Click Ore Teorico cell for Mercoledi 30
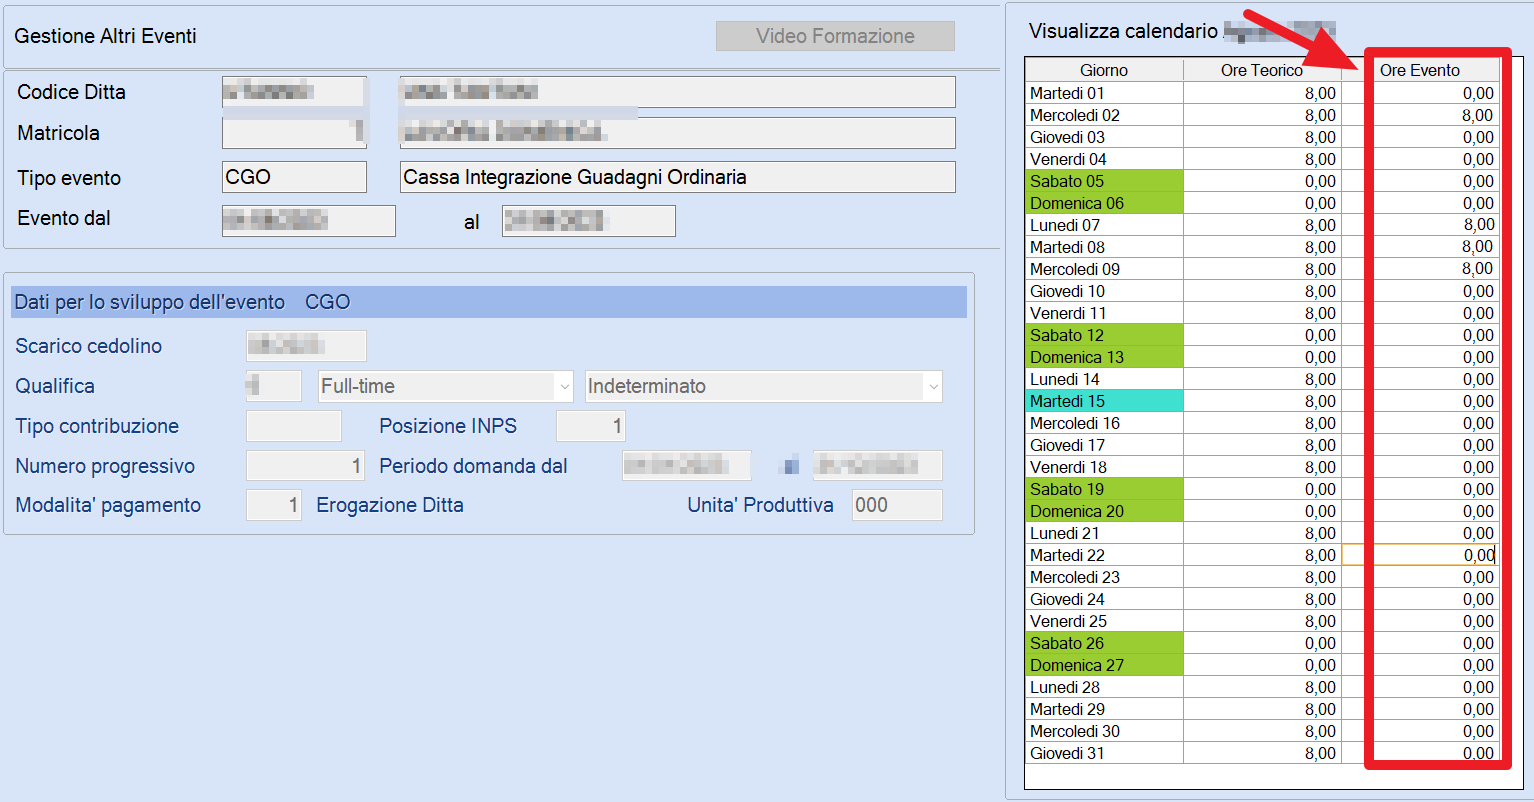Screen dimensions: 1534x802 [x=1262, y=731]
